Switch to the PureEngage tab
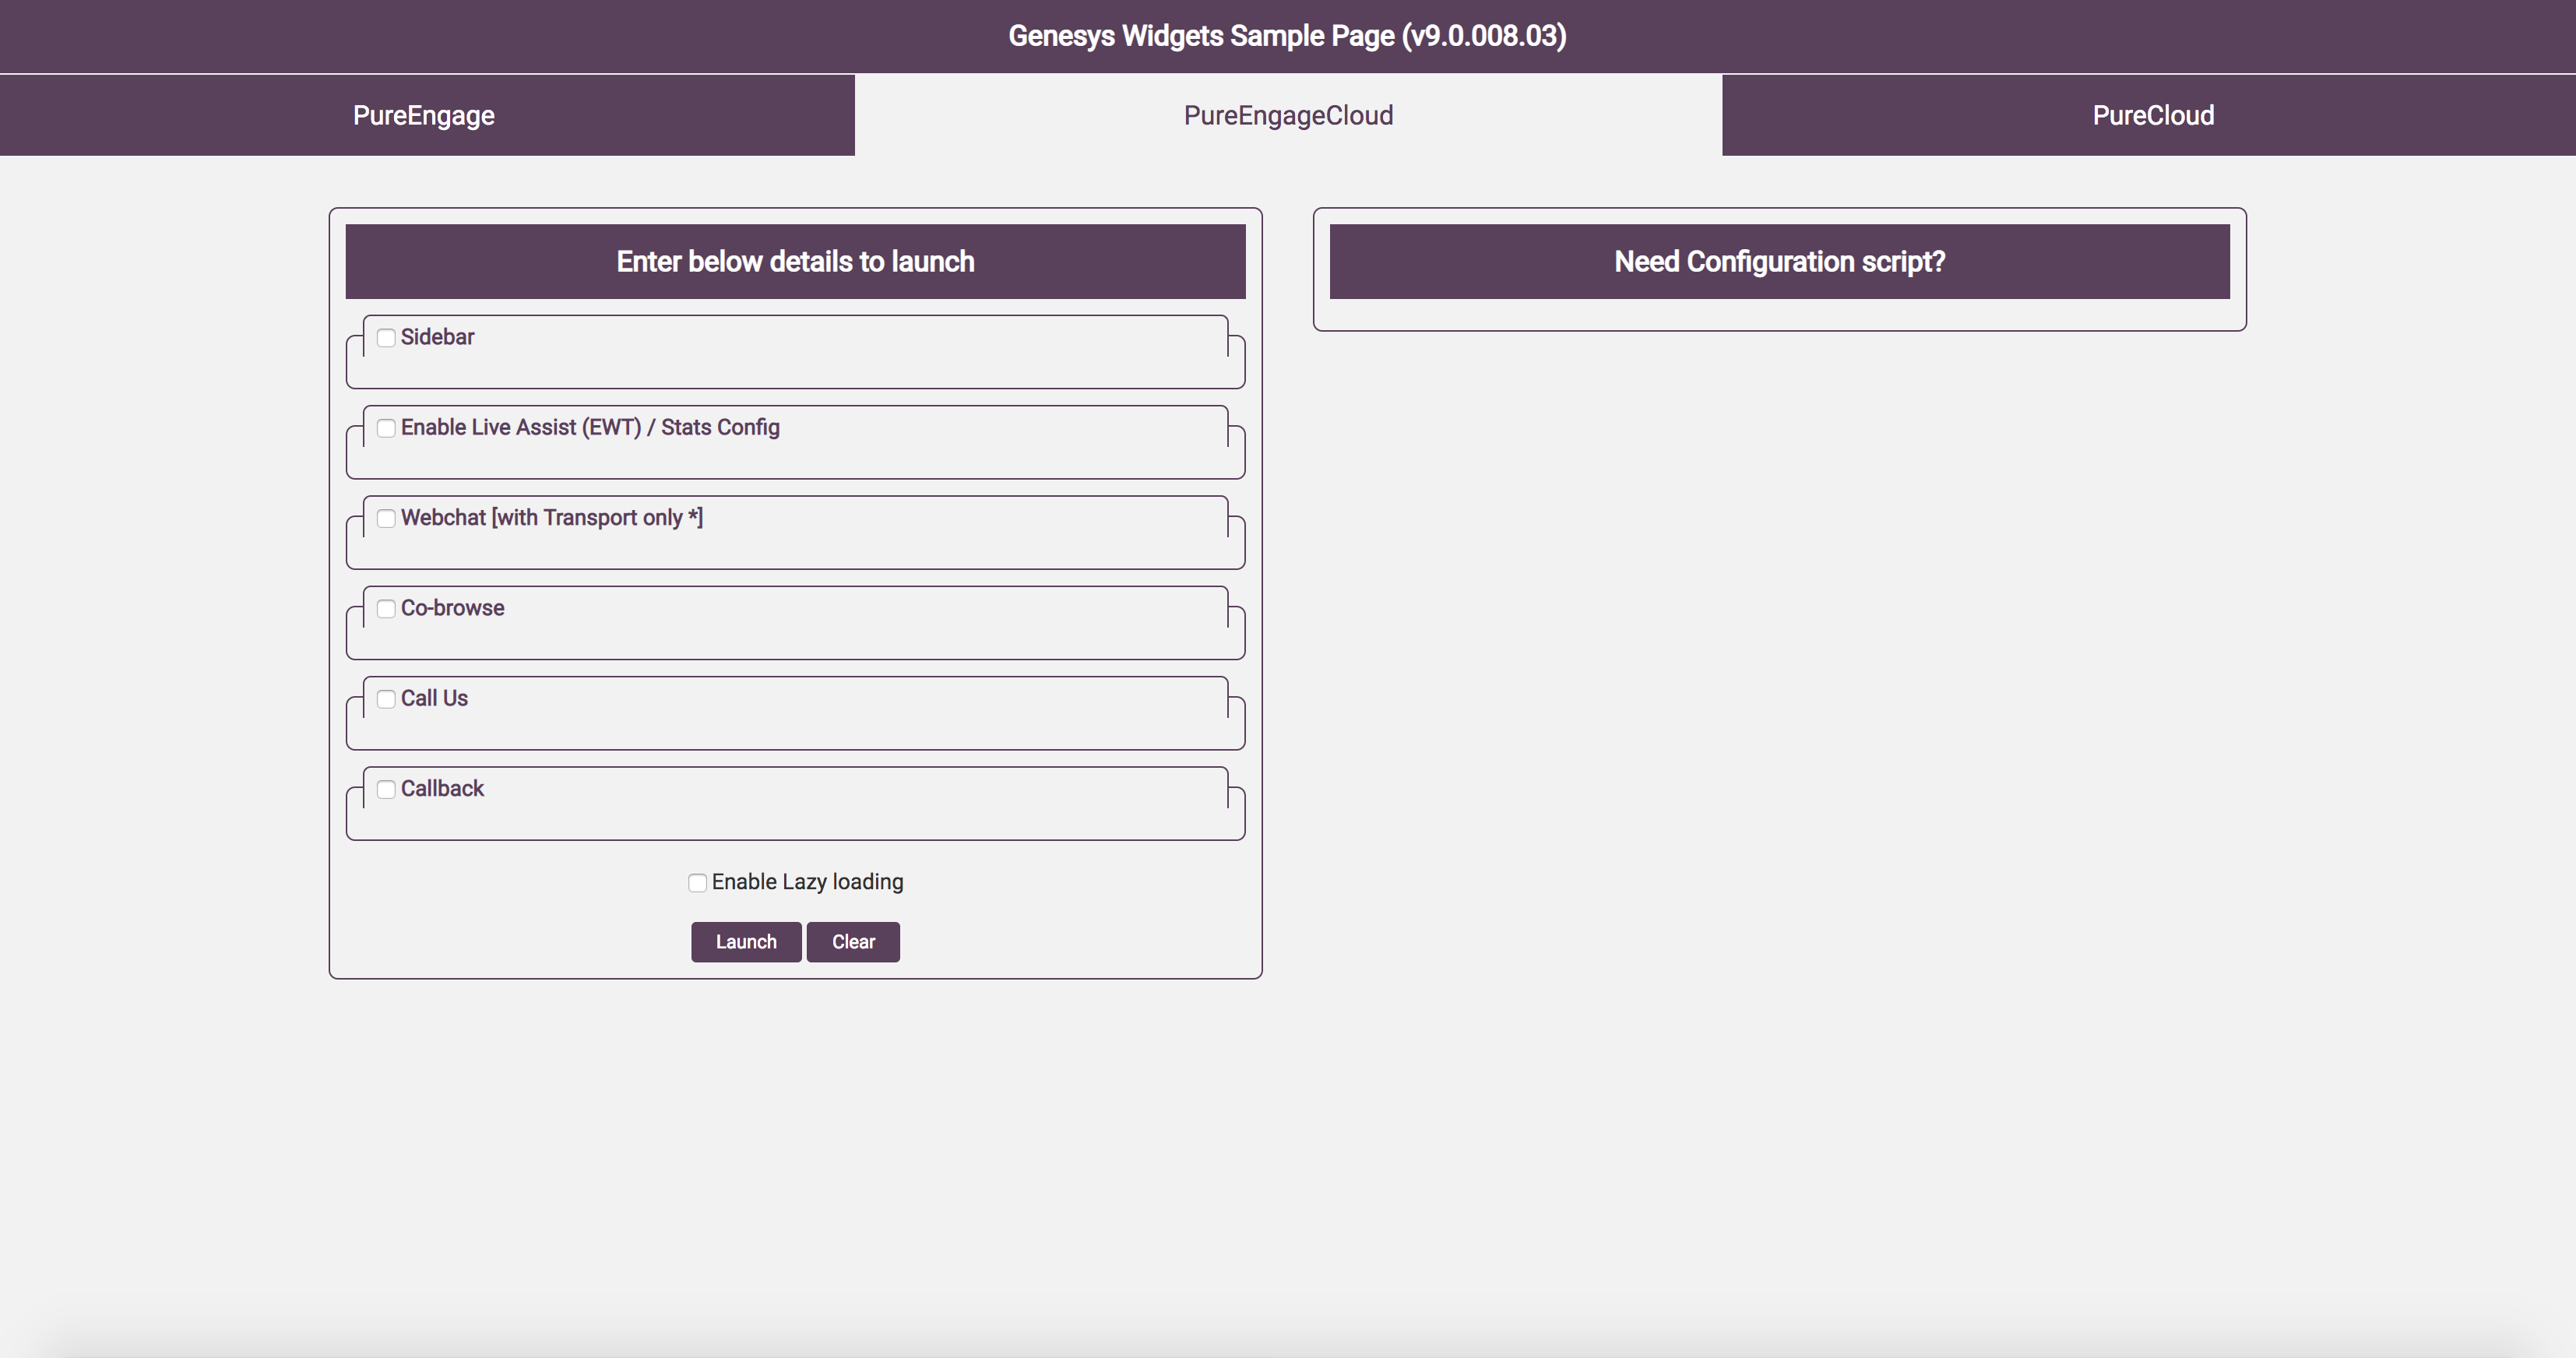 [x=424, y=115]
